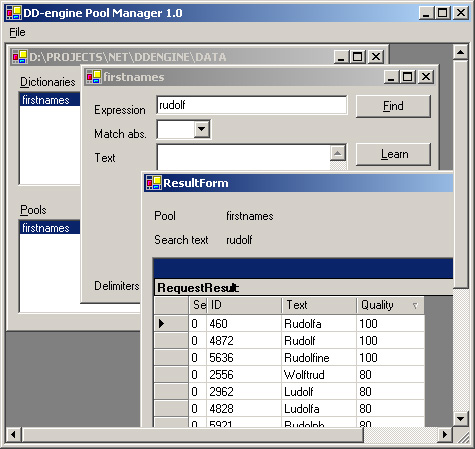Click the cell with text Wolftrud

(x=319, y=375)
